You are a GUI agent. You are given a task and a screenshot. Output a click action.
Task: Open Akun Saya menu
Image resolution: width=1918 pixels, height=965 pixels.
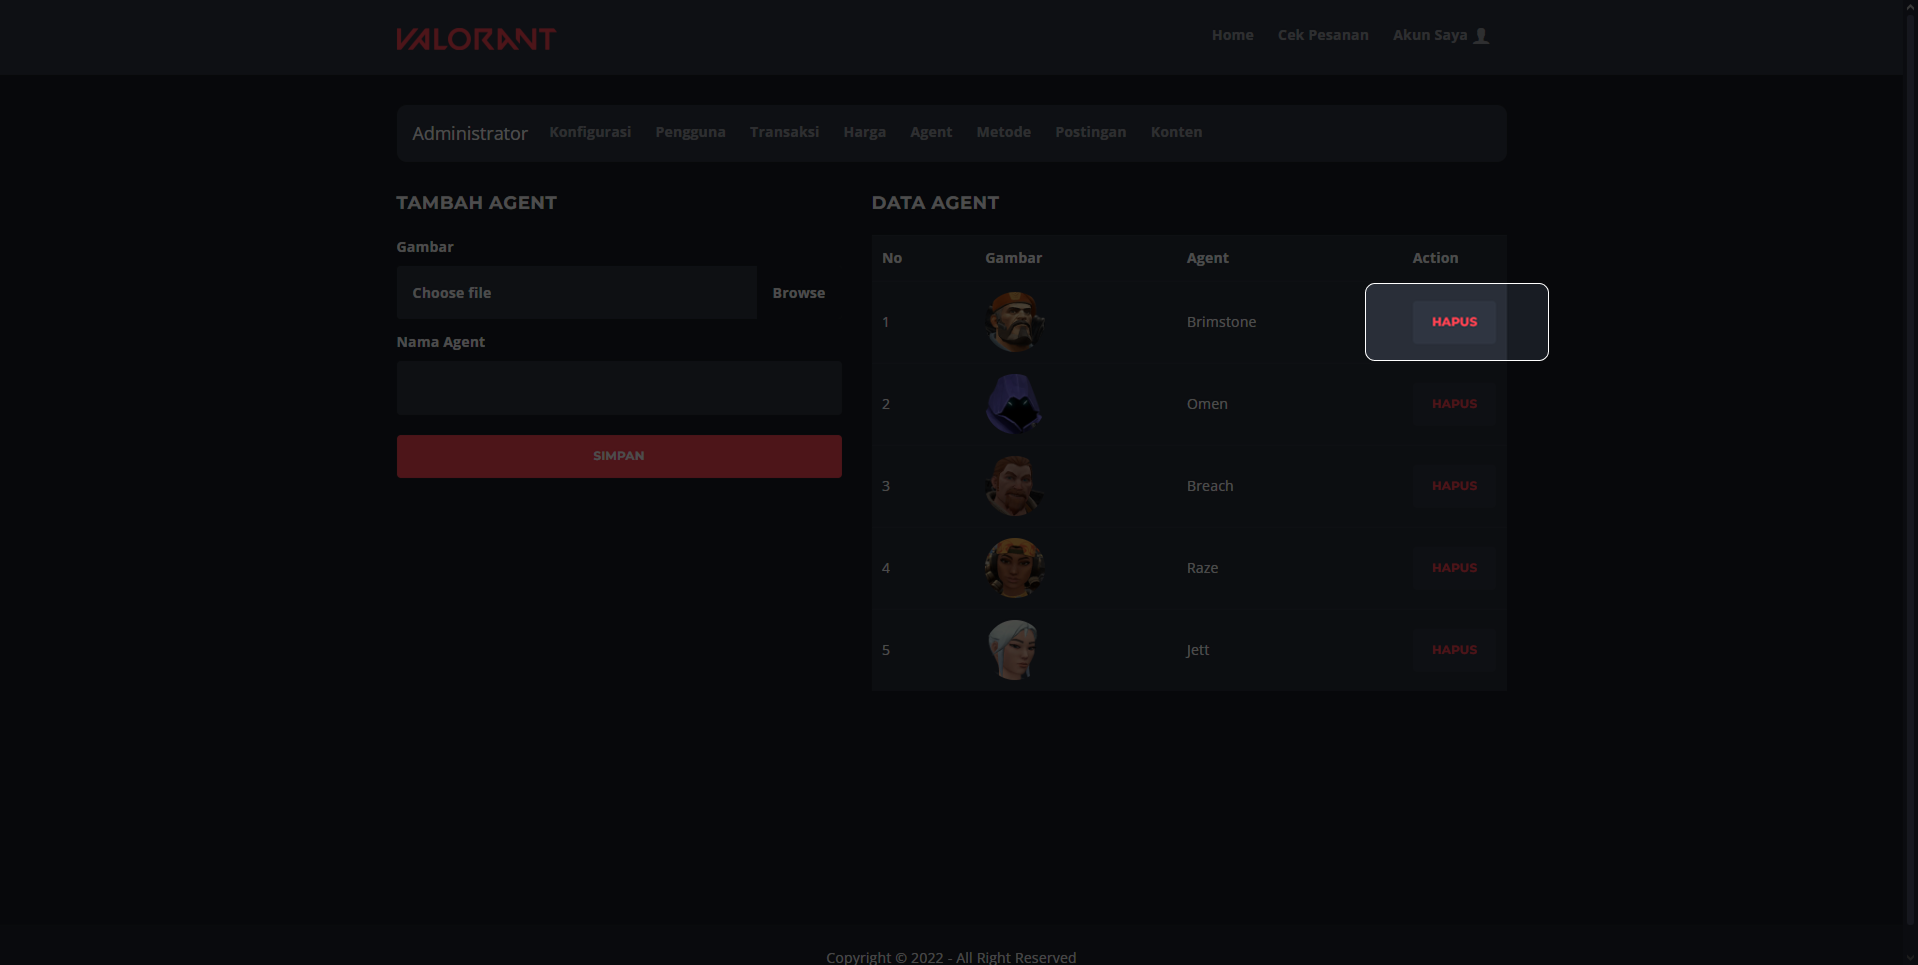[x=1441, y=35]
